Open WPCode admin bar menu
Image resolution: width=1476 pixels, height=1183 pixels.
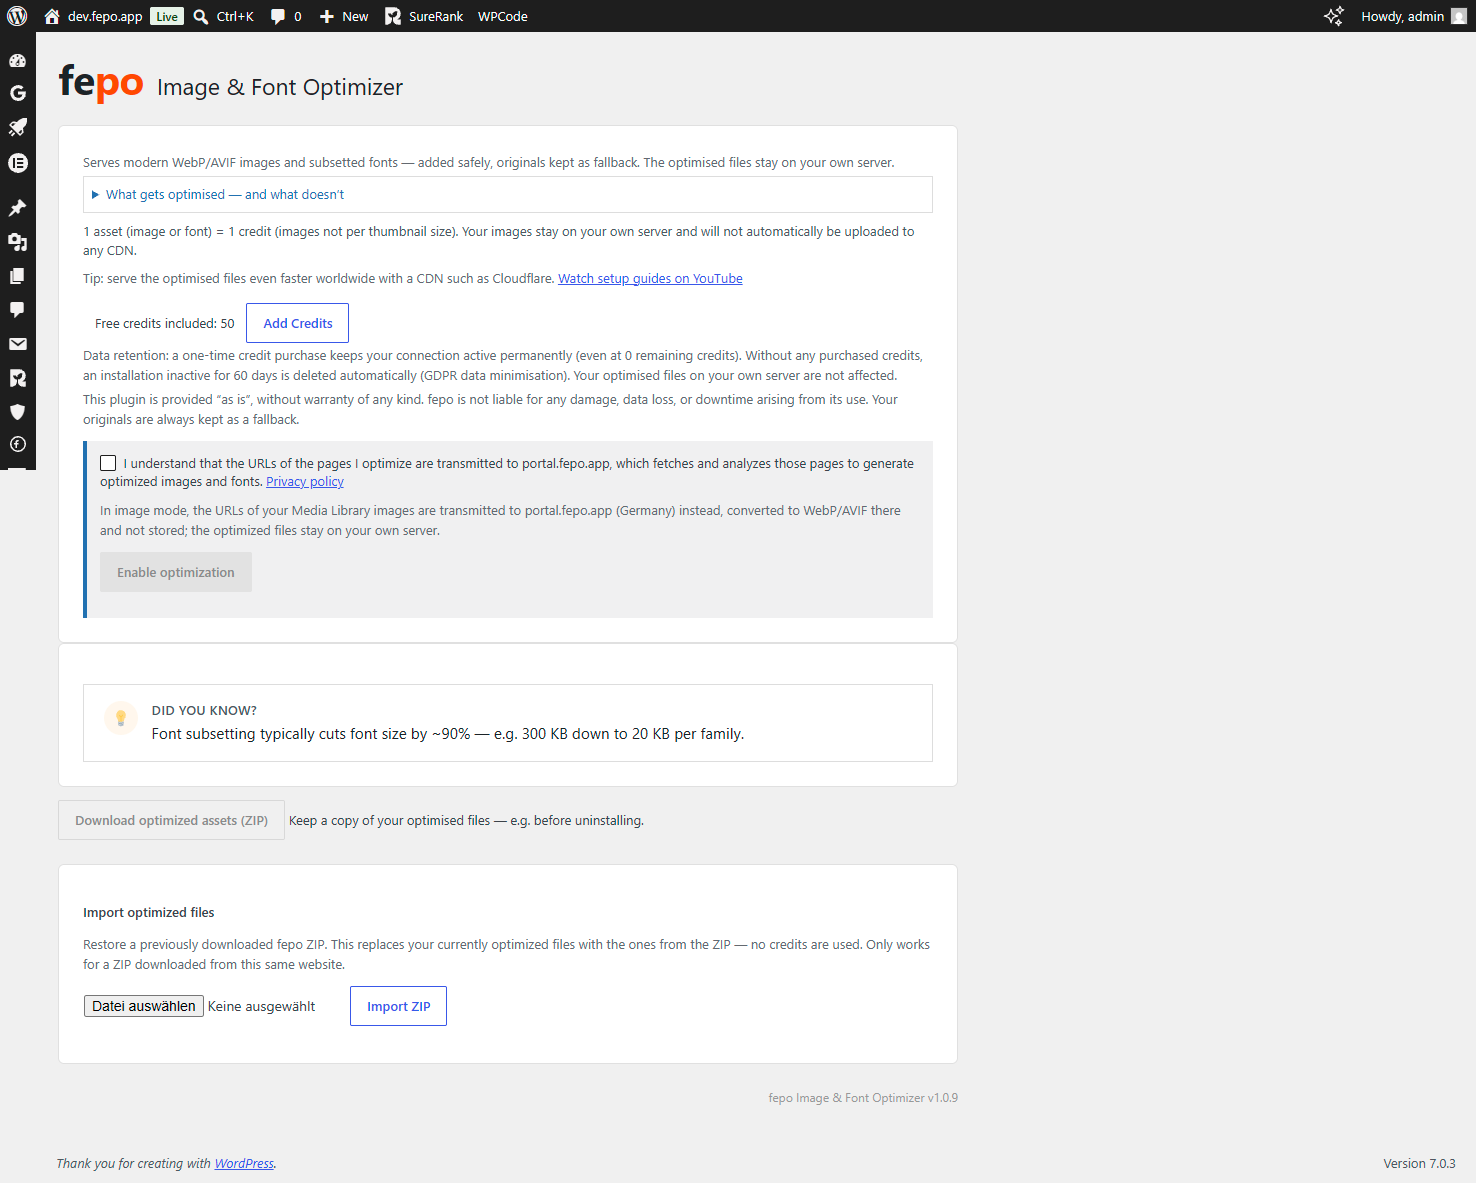(x=503, y=16)
